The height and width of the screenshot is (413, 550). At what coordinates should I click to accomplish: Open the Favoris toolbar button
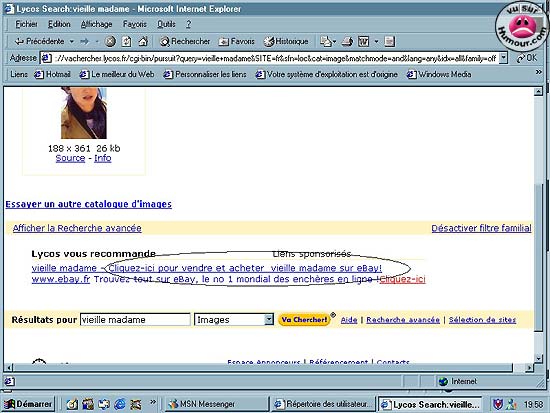tap(236, 41)
